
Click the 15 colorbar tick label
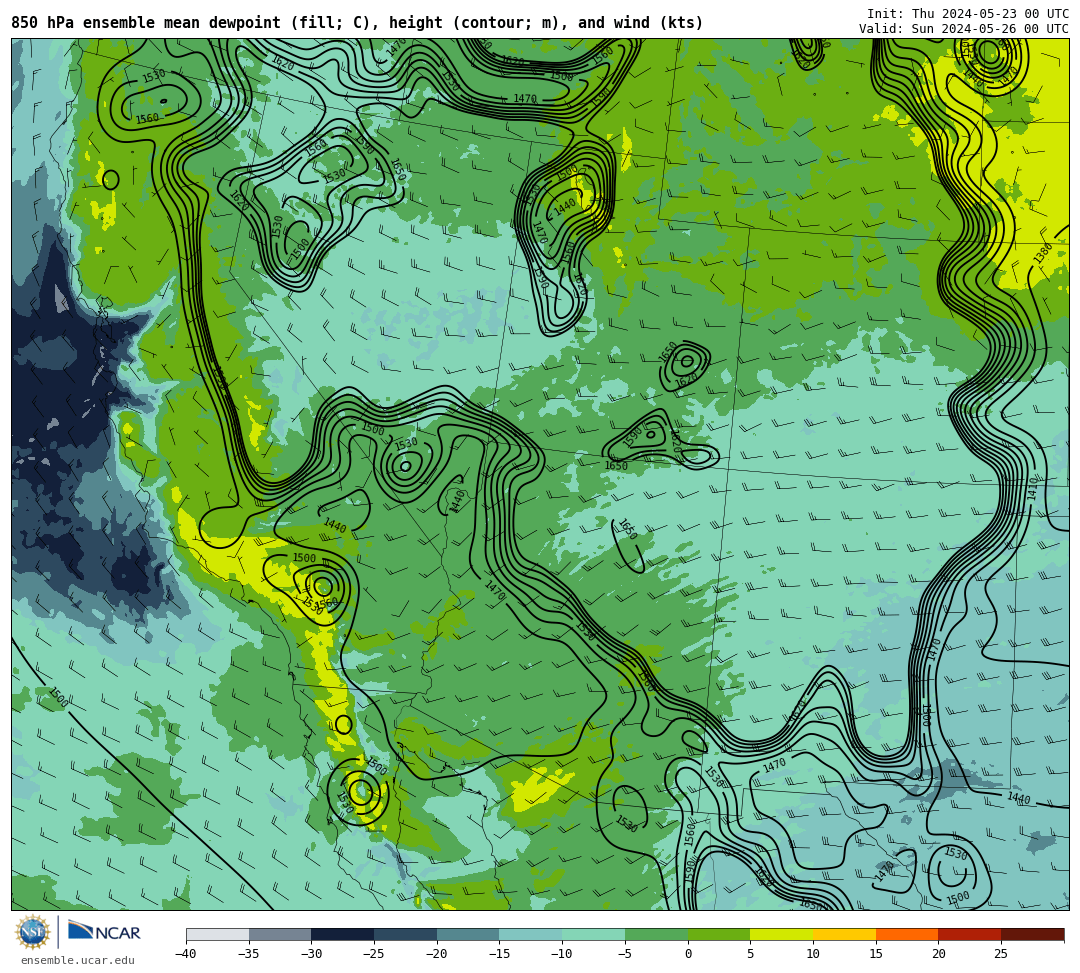[x=876, y=954]
